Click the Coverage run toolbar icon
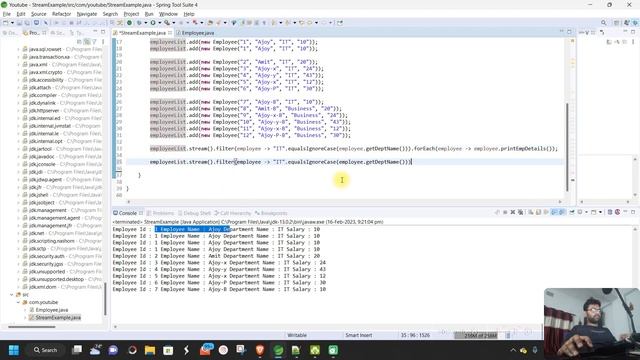Screen dimensions: 640x360 [x=167, y=22]
